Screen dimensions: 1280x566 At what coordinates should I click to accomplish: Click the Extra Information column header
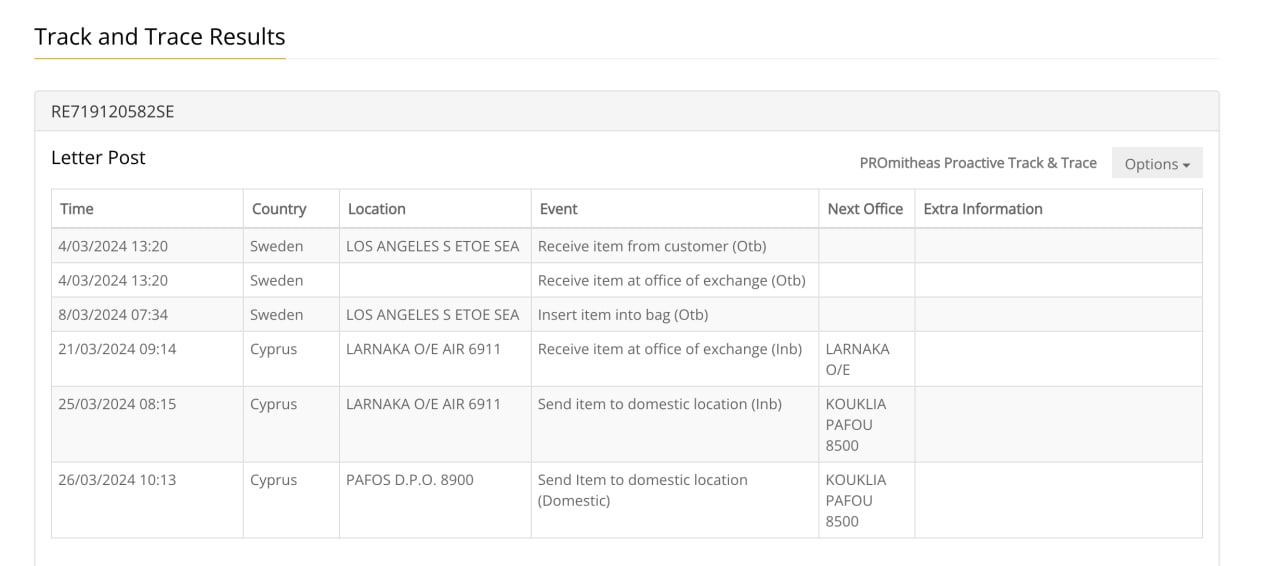(x=983, y=209)
